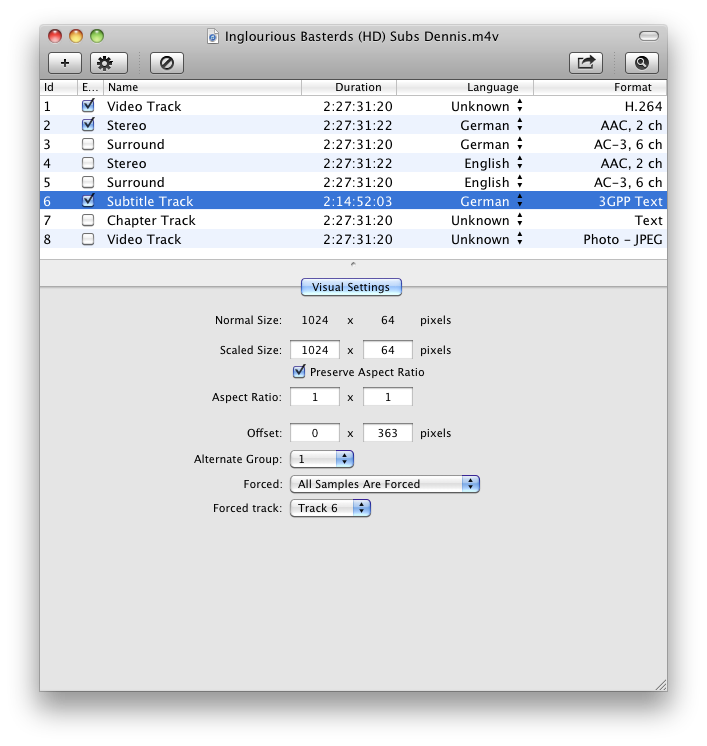
Task: Click the Aspect Ratio second field
Action: (x=388, y=397)
